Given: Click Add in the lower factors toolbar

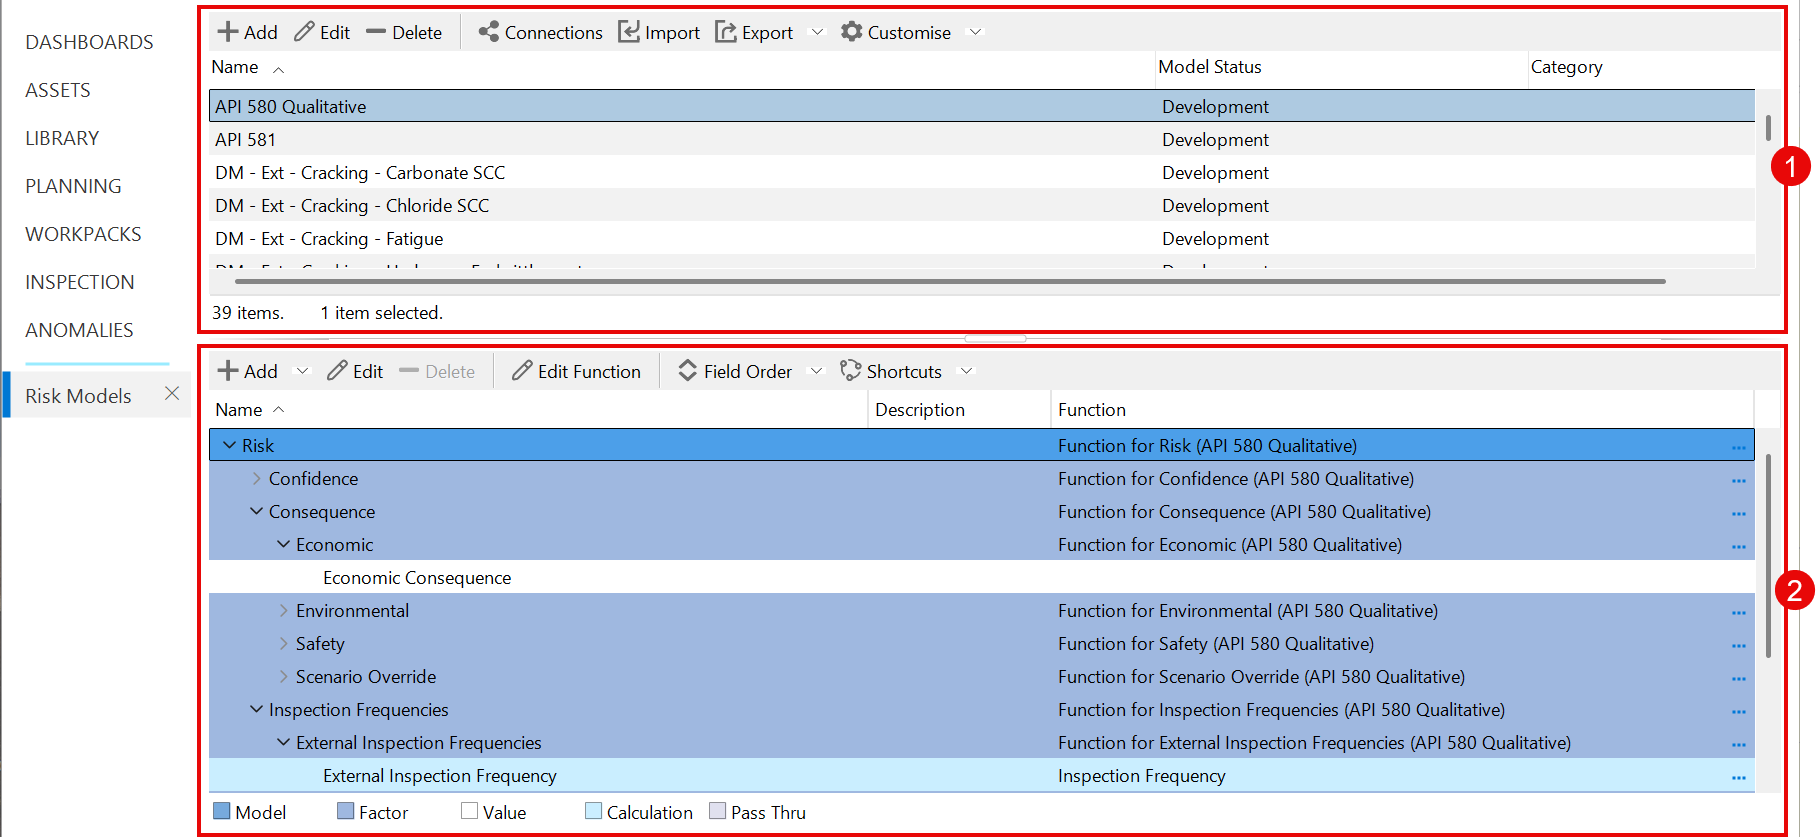Looking at the screenshot, I should tap(247, 371).
